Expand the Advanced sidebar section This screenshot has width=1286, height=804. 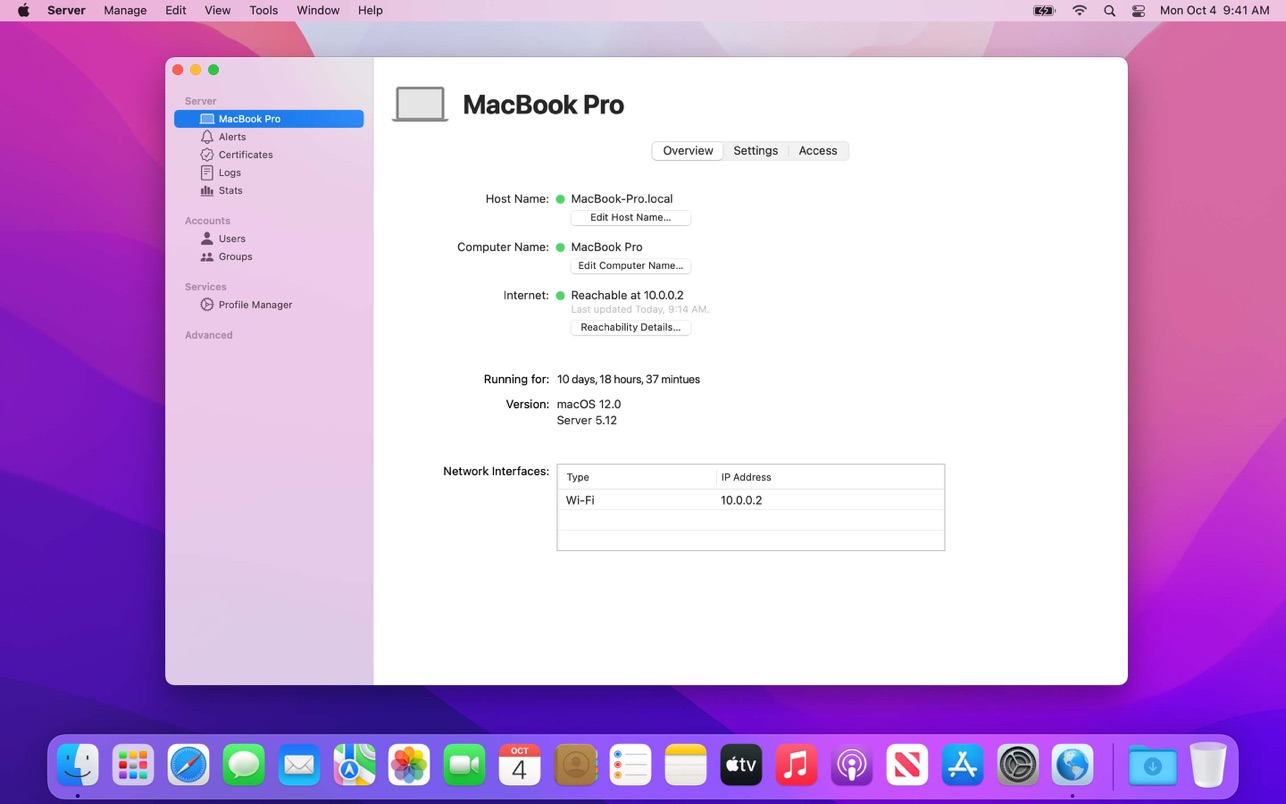click(209, 335)
